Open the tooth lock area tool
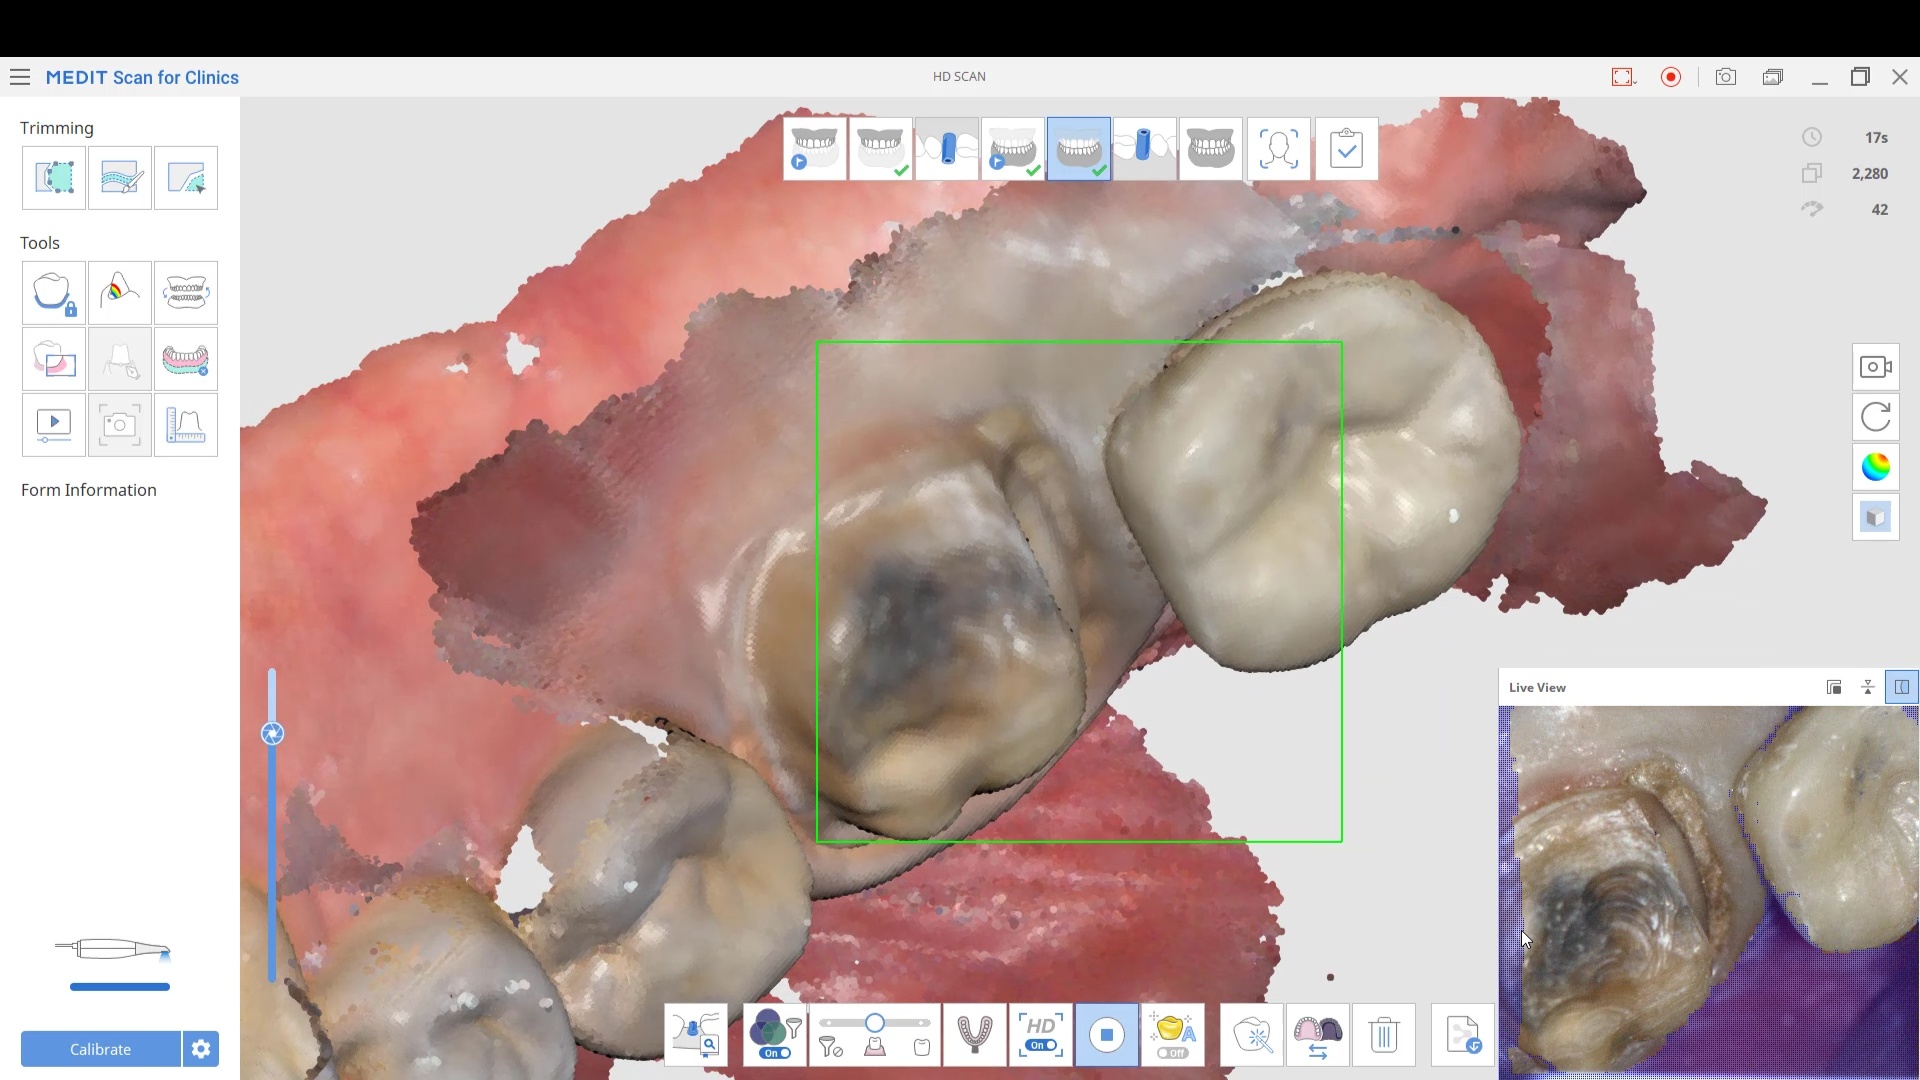The height and width of the screenshot is (1080, 1920). [x=54, y=293]
